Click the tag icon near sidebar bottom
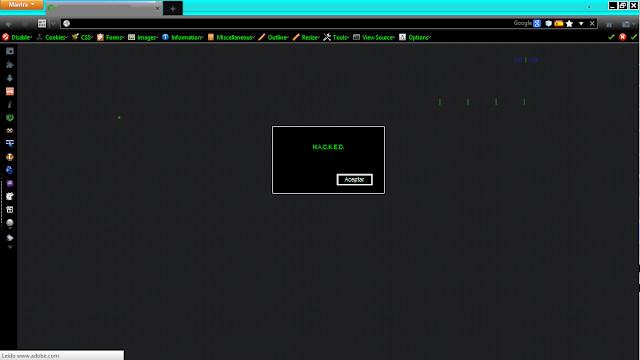 pyautogui.click(x=10, y=238)
